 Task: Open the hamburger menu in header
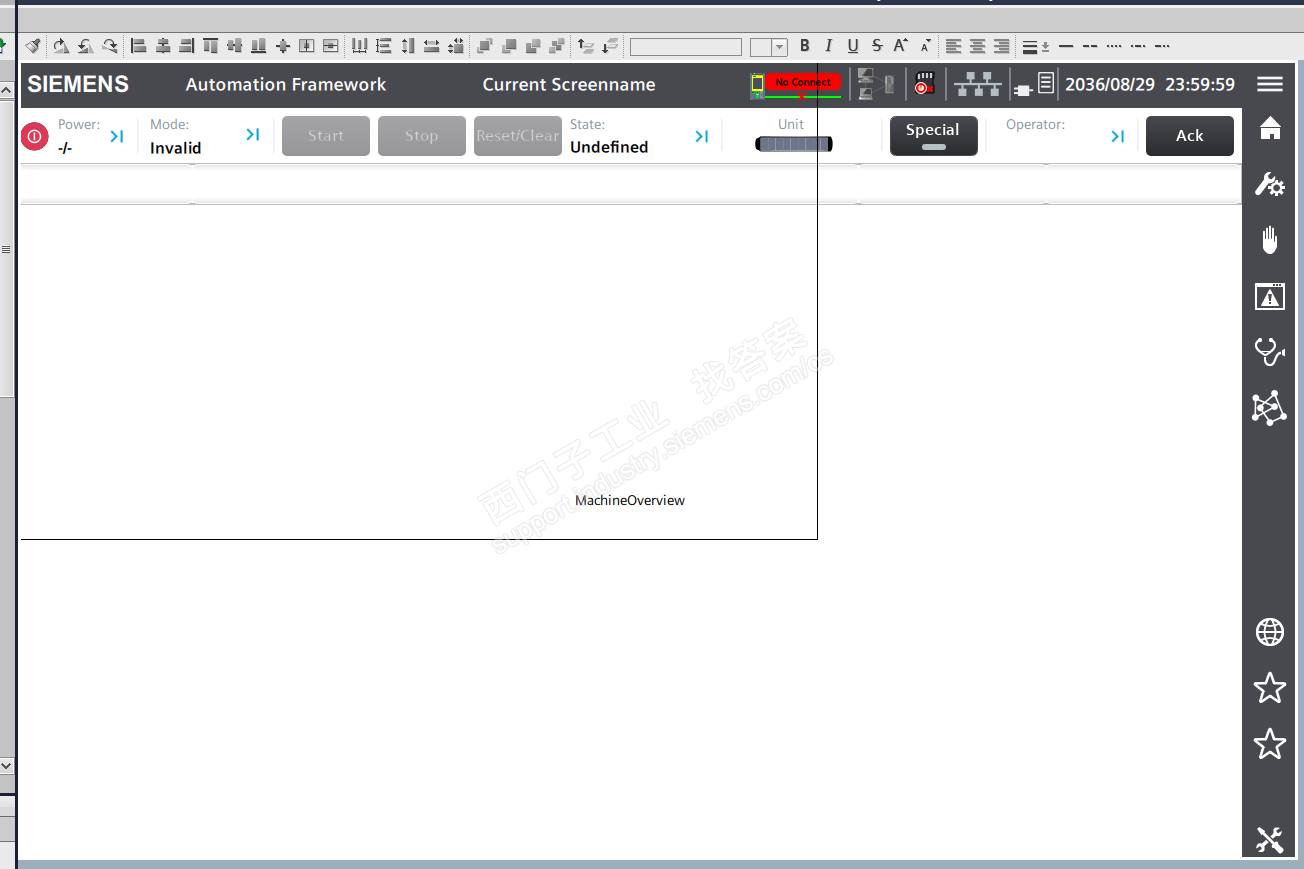click(1270, 84)
